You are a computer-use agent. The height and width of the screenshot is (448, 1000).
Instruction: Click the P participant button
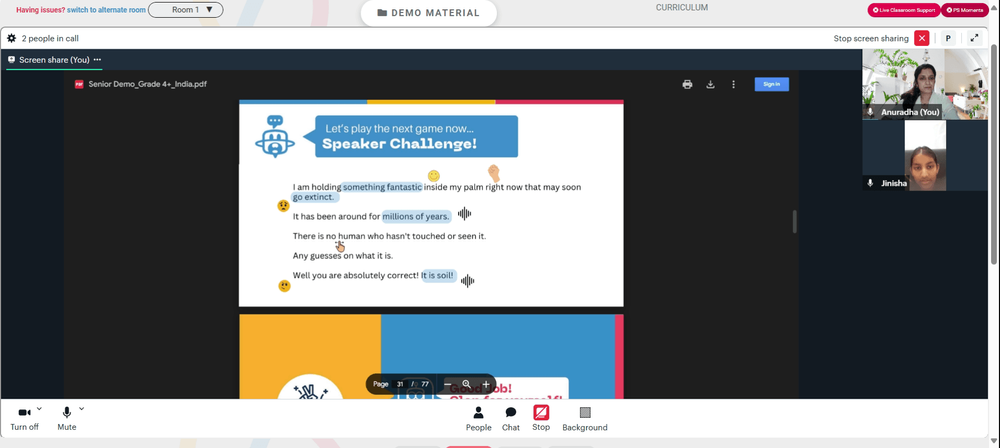(948, 38)
